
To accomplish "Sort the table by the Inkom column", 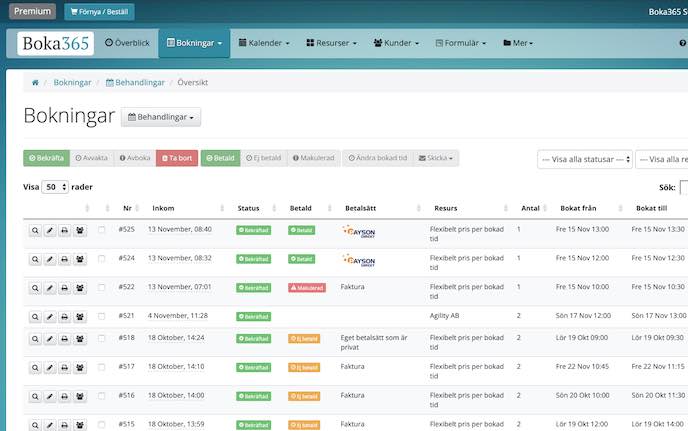I will (x=162, y=208).
